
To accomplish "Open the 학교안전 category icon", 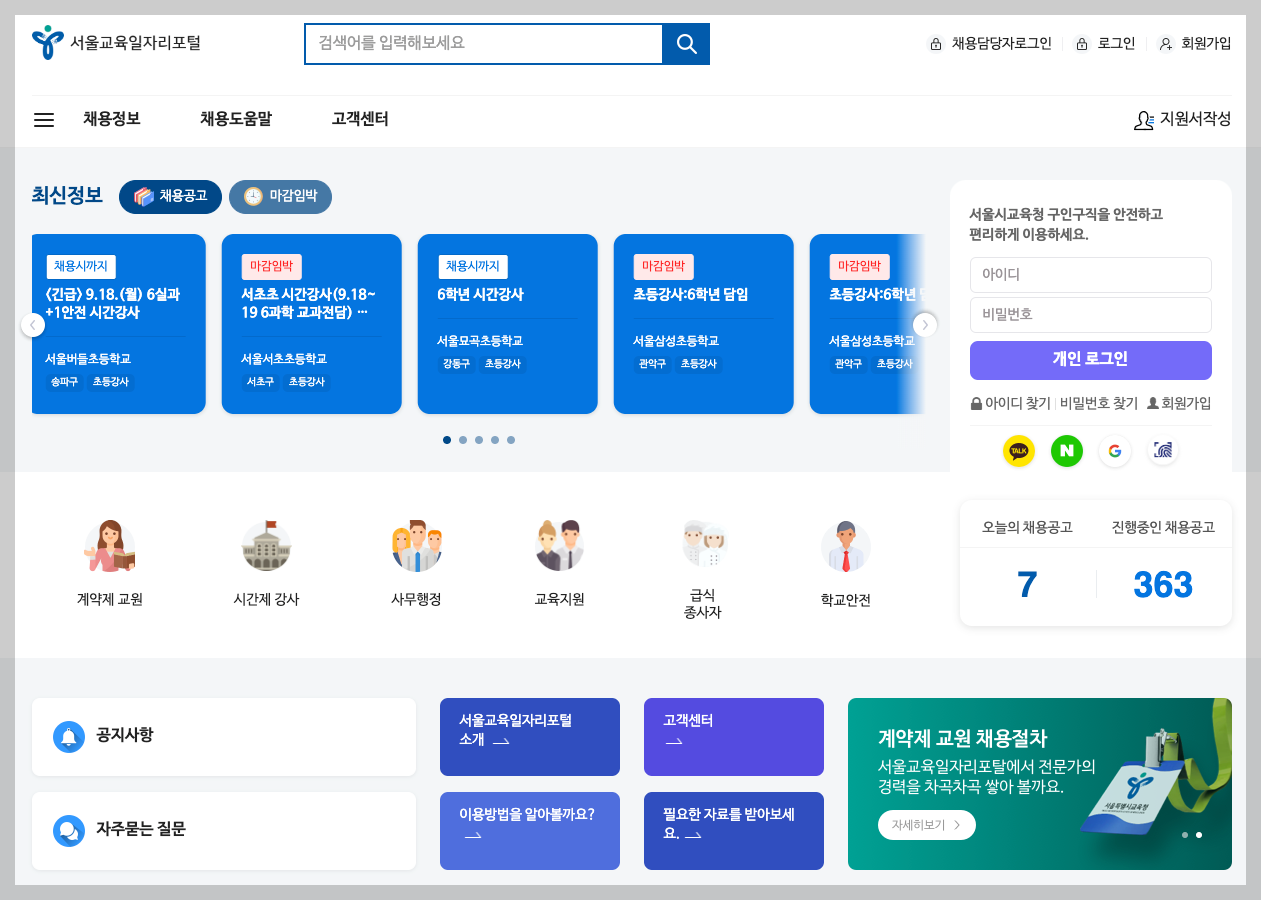I will pos(845,546).
